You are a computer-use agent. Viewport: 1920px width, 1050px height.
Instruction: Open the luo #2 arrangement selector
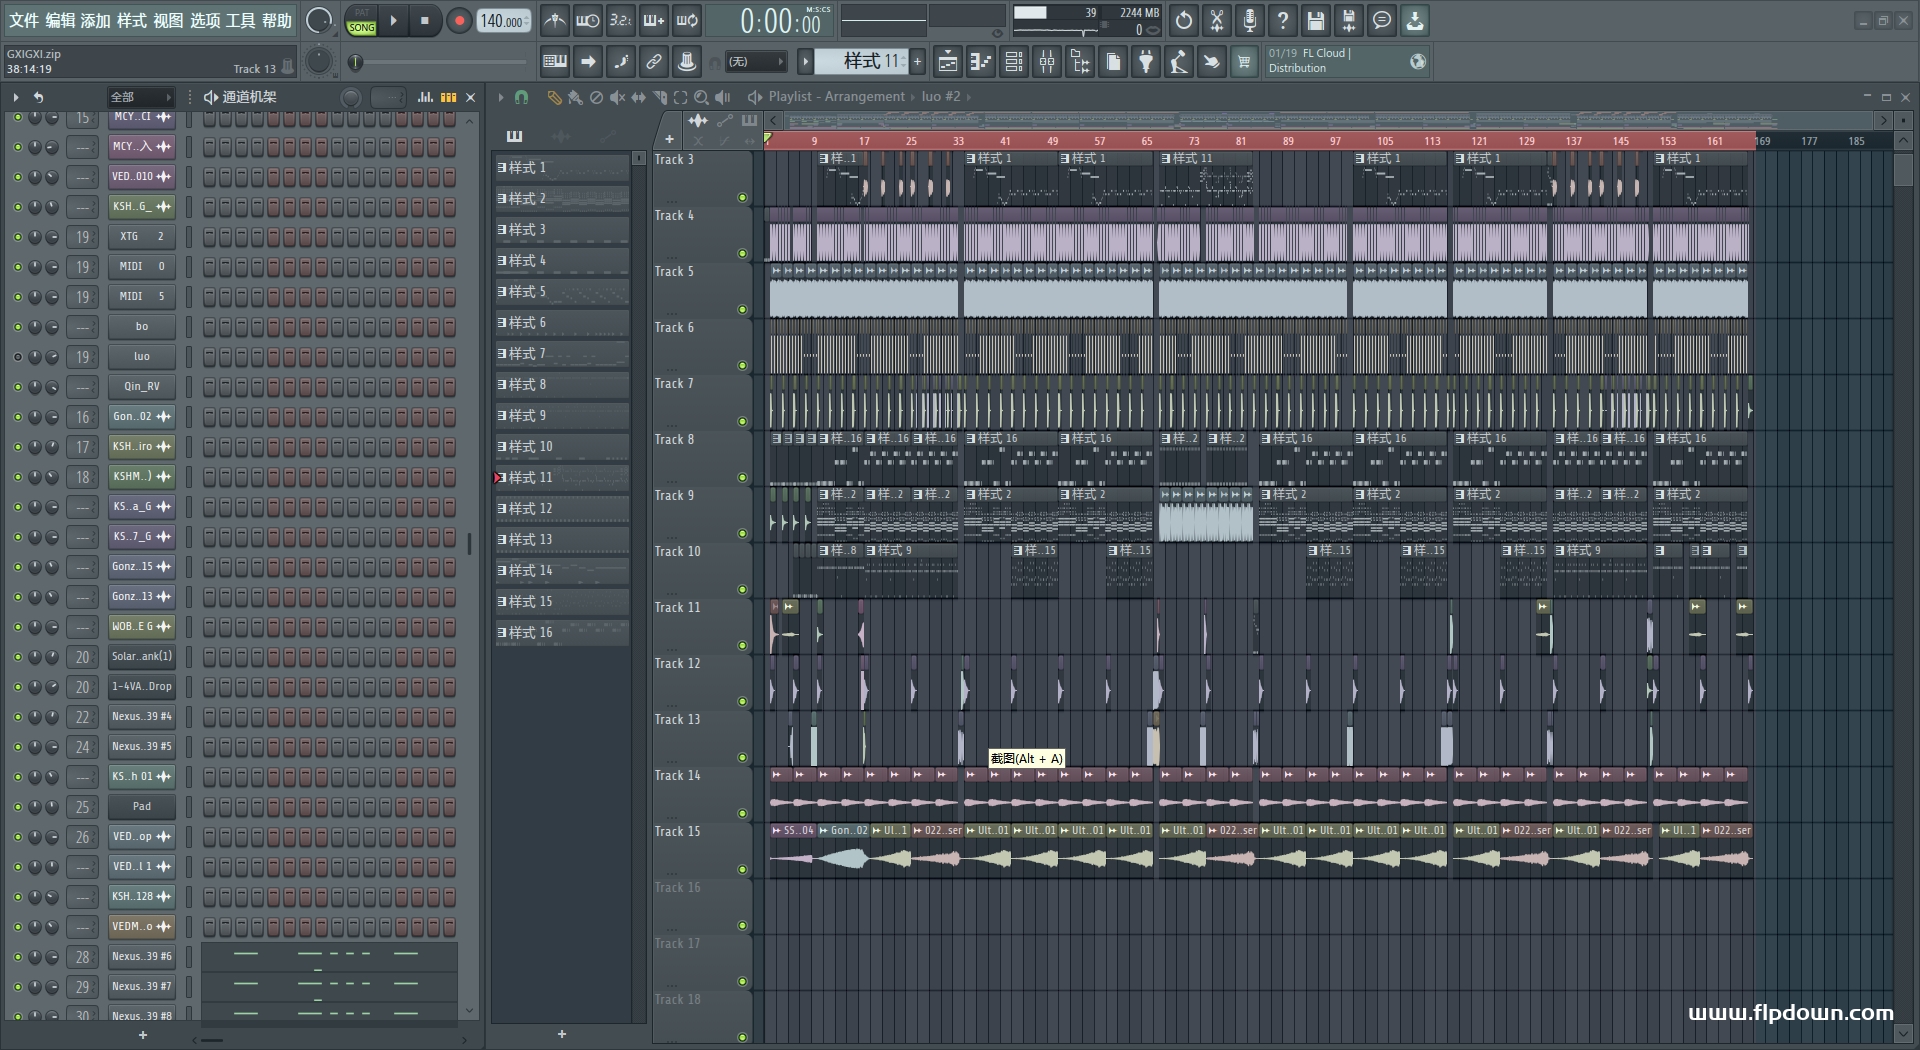click(x=940, y=97)
